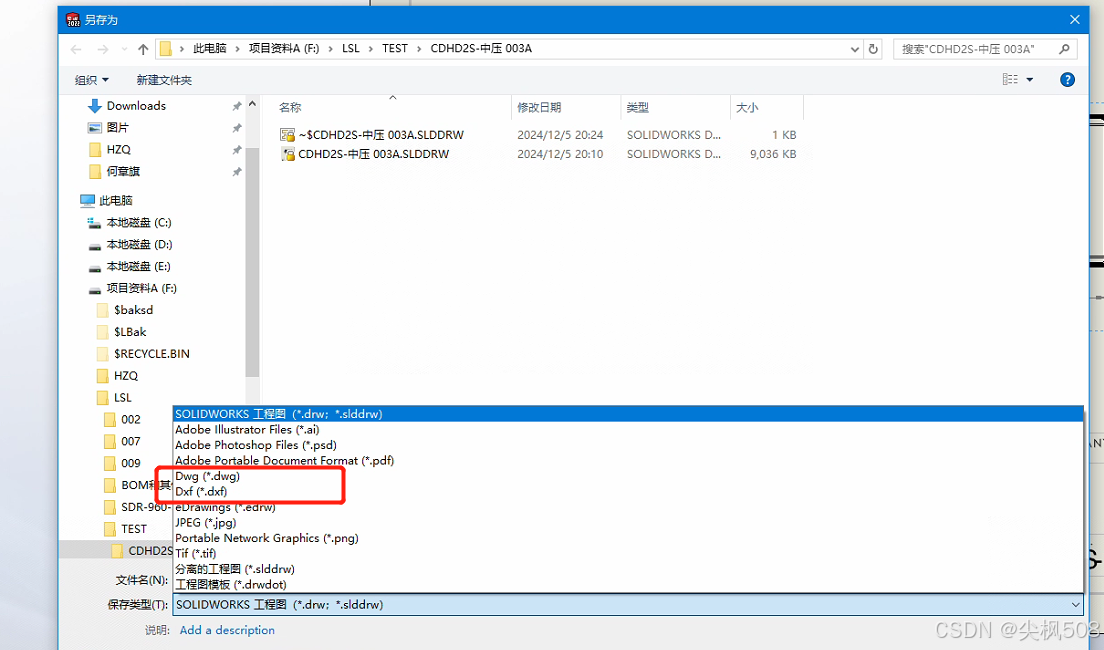The image size is (1104, 650).
Task: Select file ~$CDHD2S-中压 003A.SLDDRW
Action: tap(380, 135)
